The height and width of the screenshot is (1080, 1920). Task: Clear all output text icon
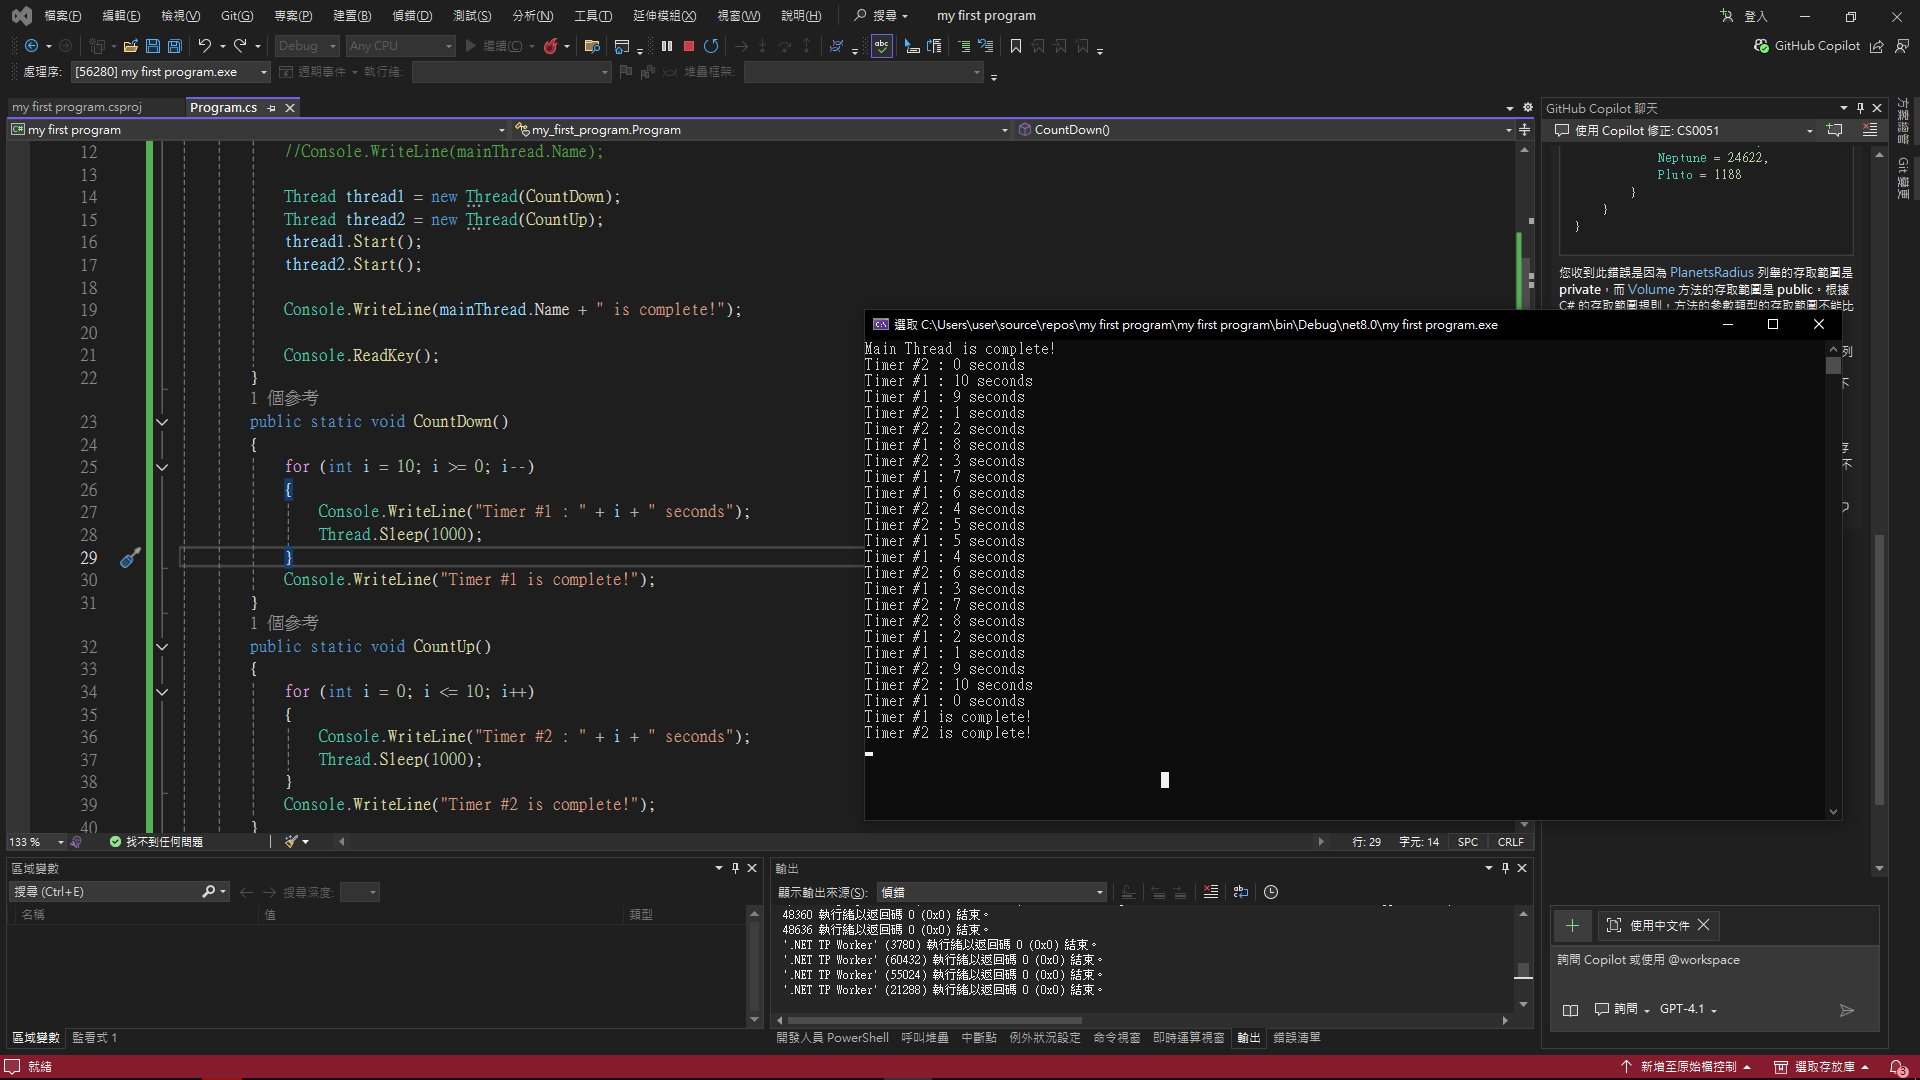tap(1211, 892)
